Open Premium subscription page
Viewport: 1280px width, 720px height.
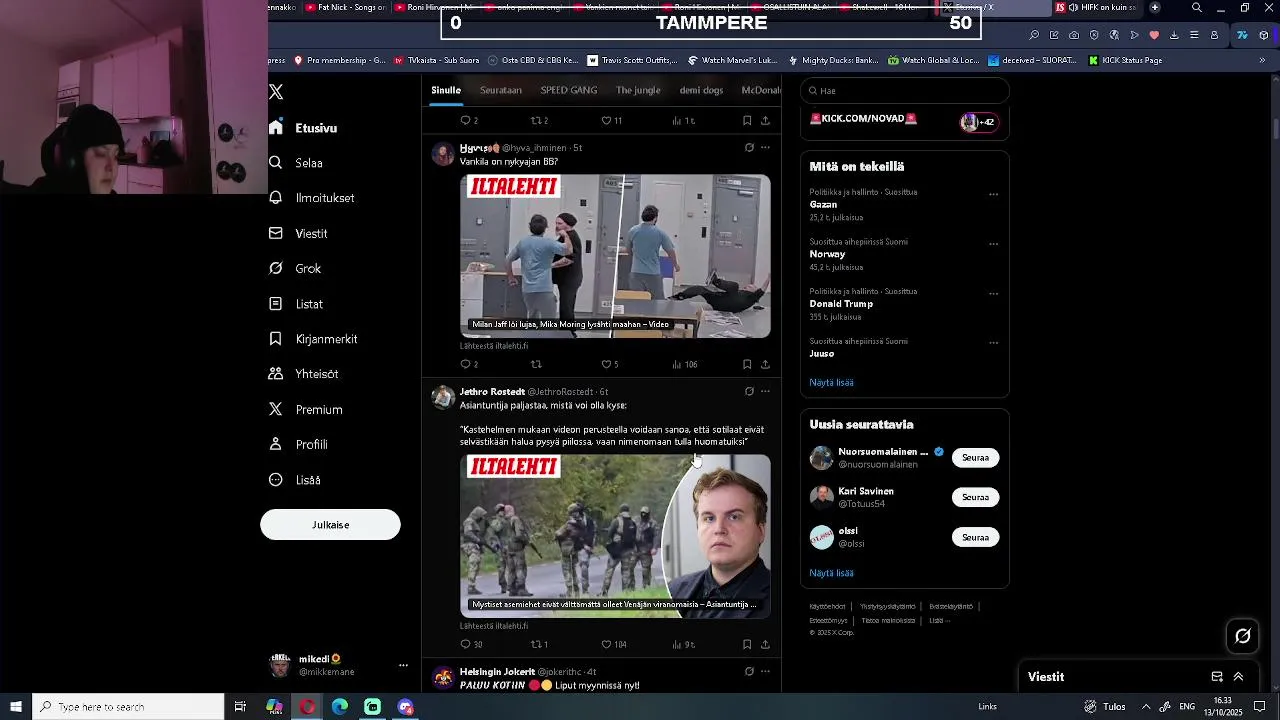point(305,410)
